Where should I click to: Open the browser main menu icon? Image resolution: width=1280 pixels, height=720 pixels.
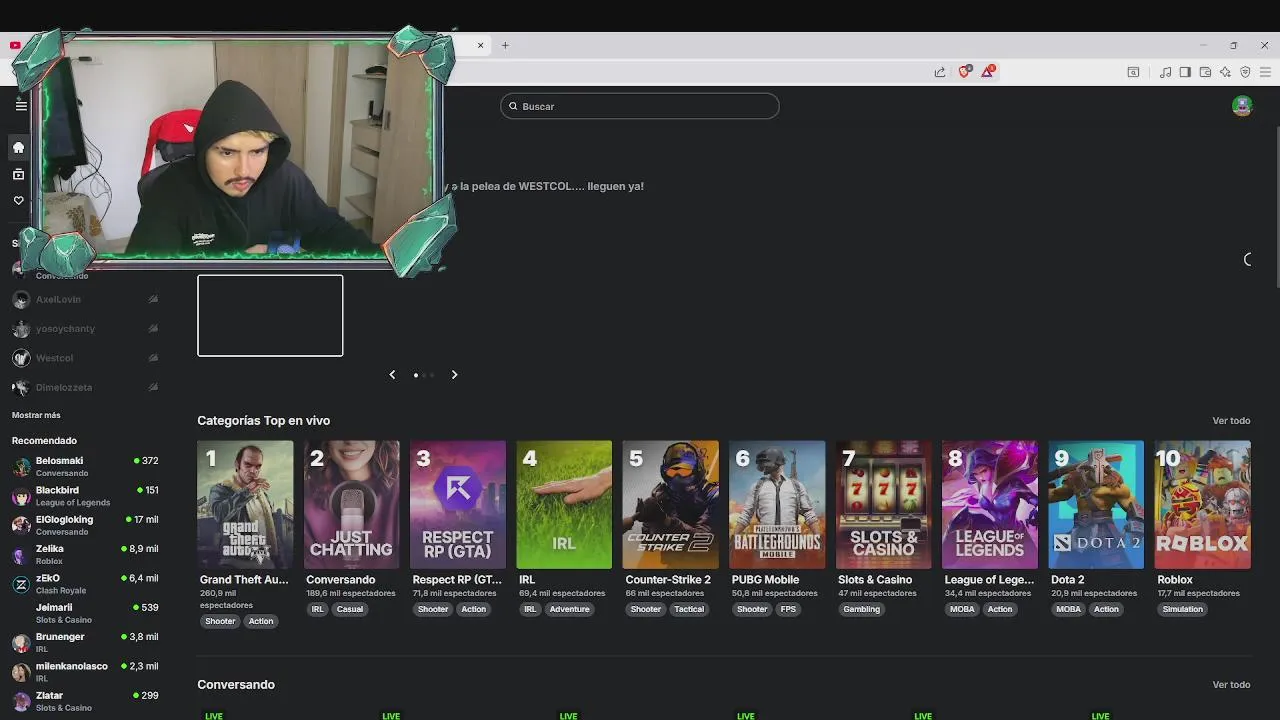[1265, 72]
